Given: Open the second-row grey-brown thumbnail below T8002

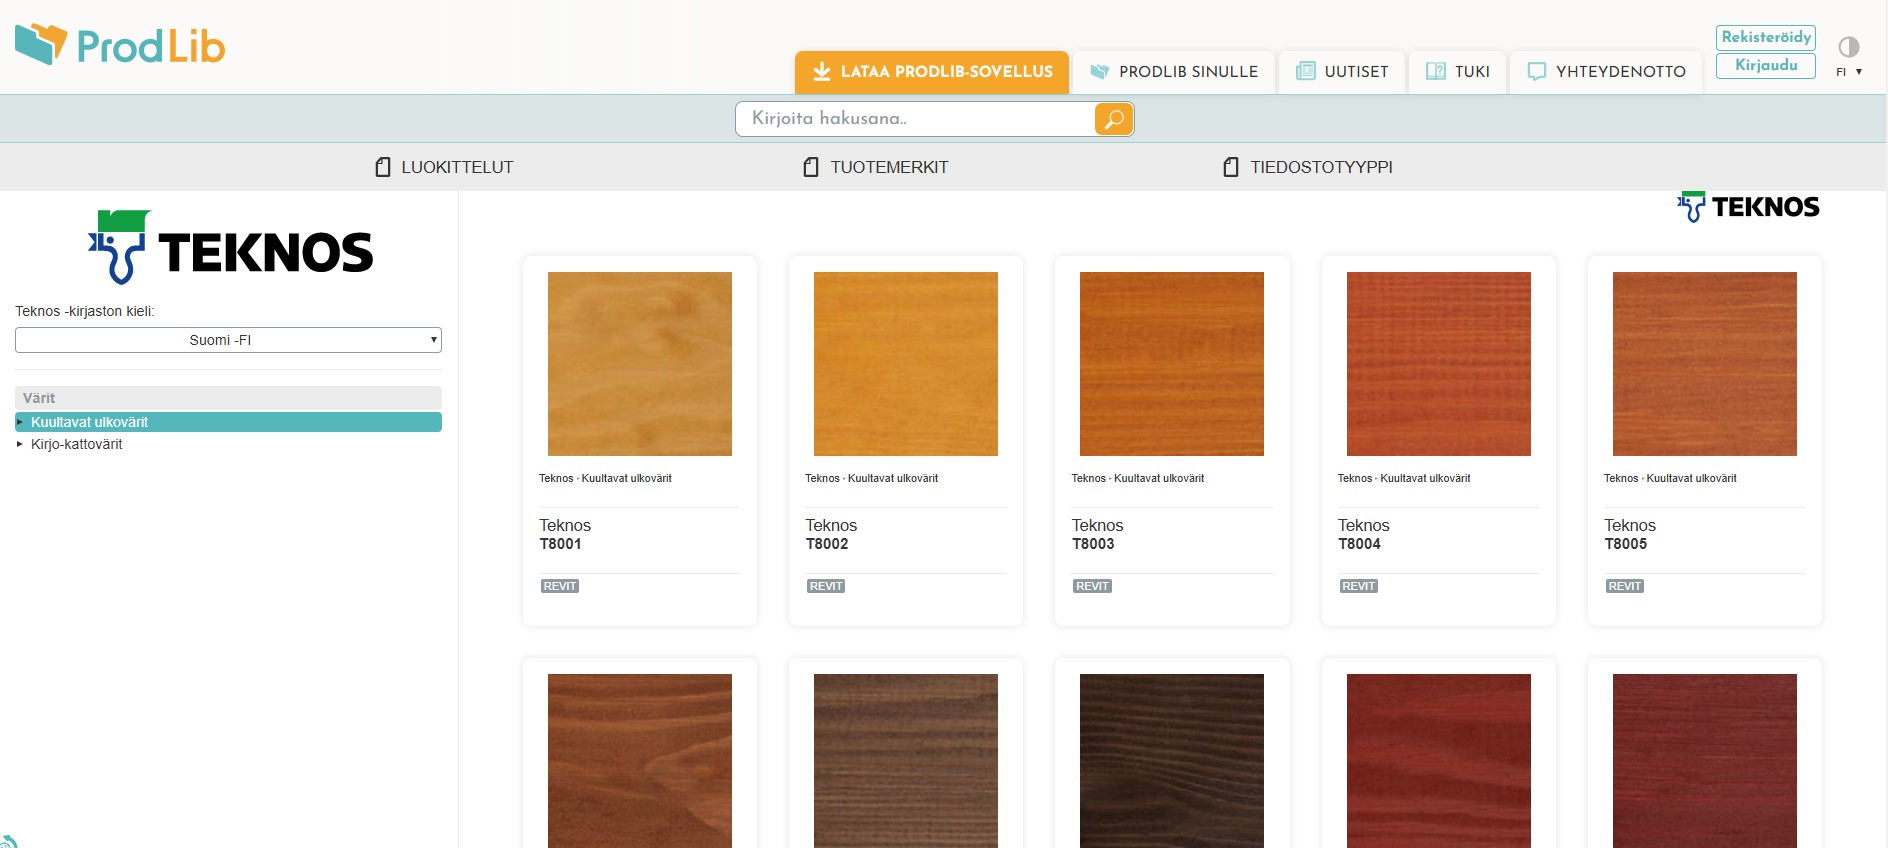Looking at the screenshot, I should click(x=906, y=761).
